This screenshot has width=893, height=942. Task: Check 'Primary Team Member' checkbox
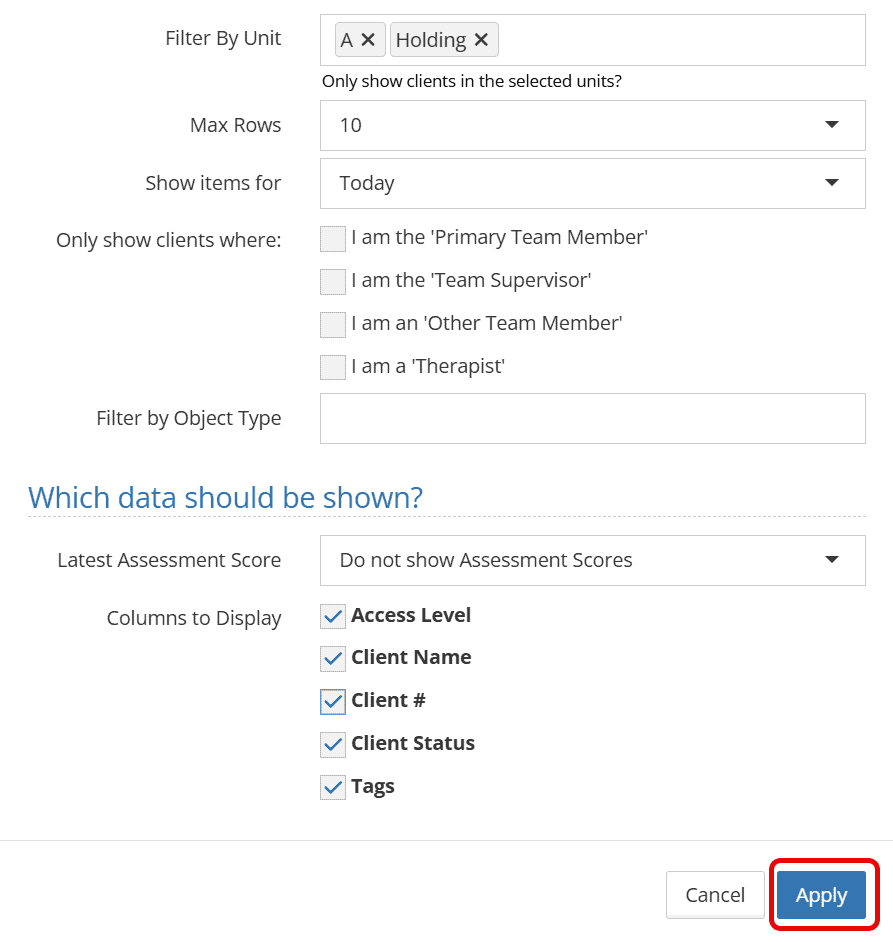[x=333, y=239]
